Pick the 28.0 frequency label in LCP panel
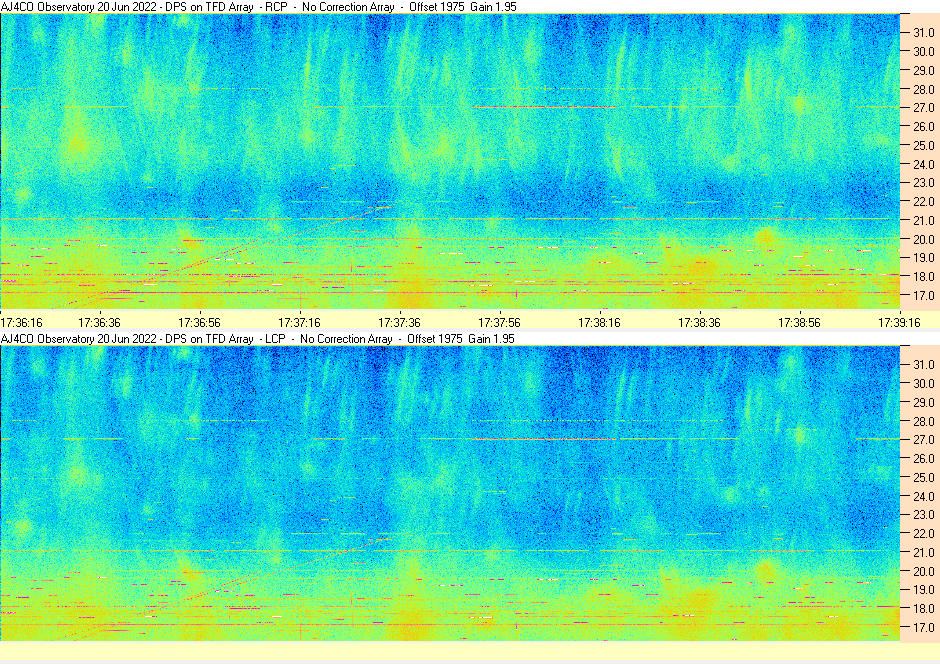The image size is (940, 664). click(924, 421)
